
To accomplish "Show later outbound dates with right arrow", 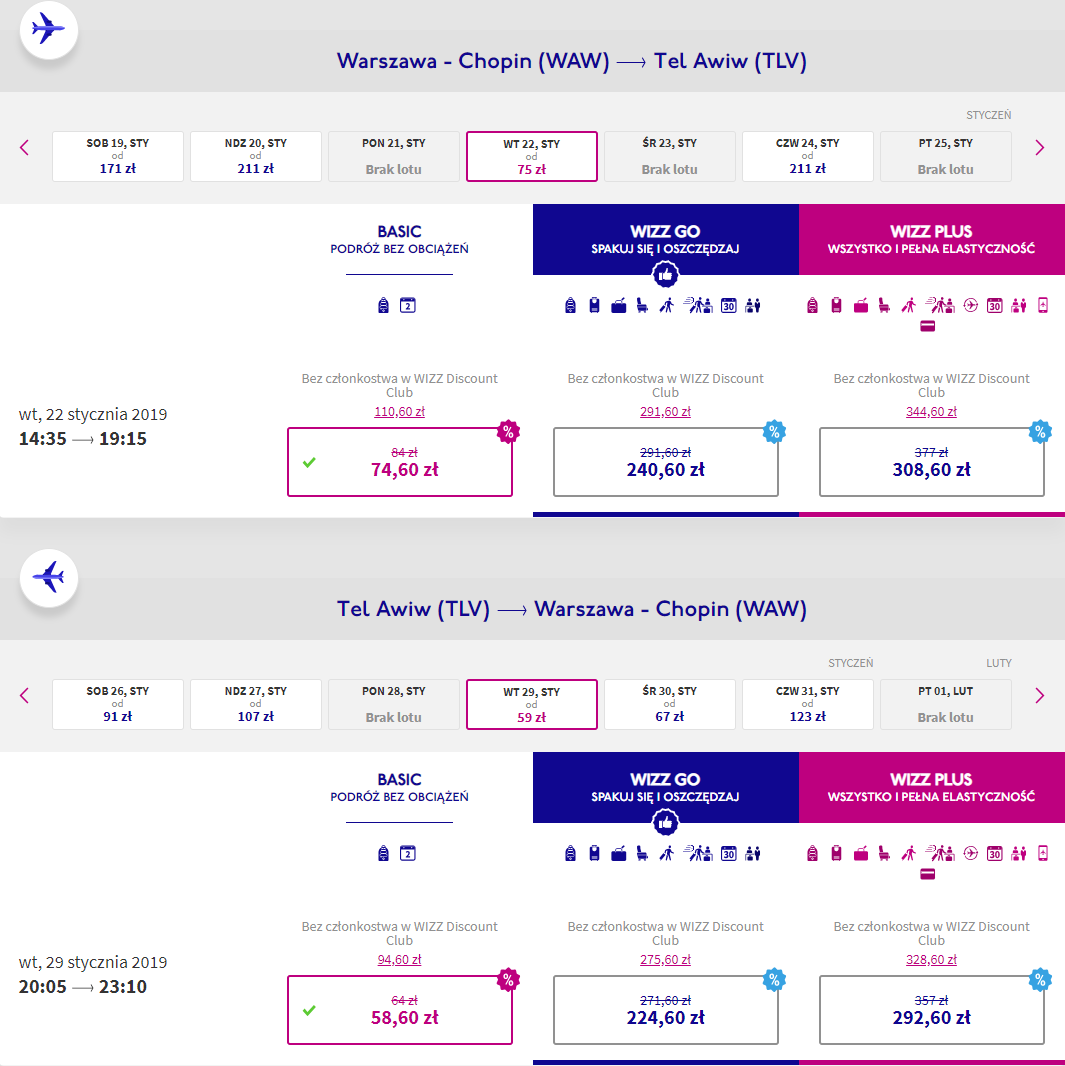I will pyautogui.click(x=1039, y=148).
